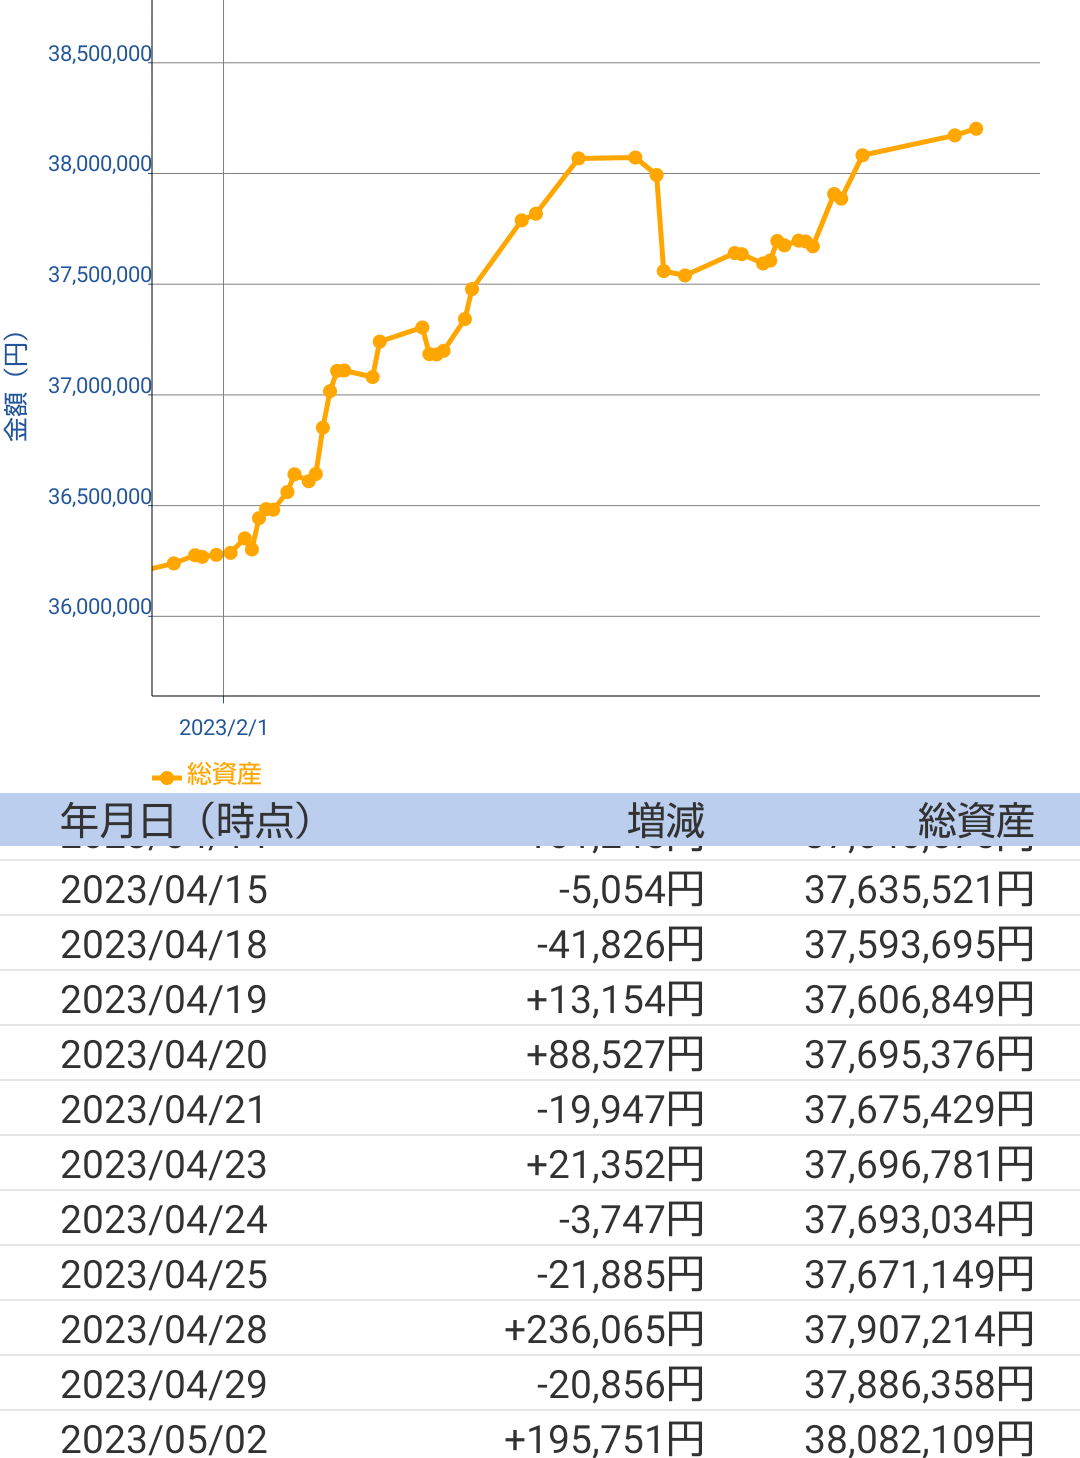Tap the 2023/04/23 date cell
This screenshot has width=1080, height=1458.
[164, 1165]
